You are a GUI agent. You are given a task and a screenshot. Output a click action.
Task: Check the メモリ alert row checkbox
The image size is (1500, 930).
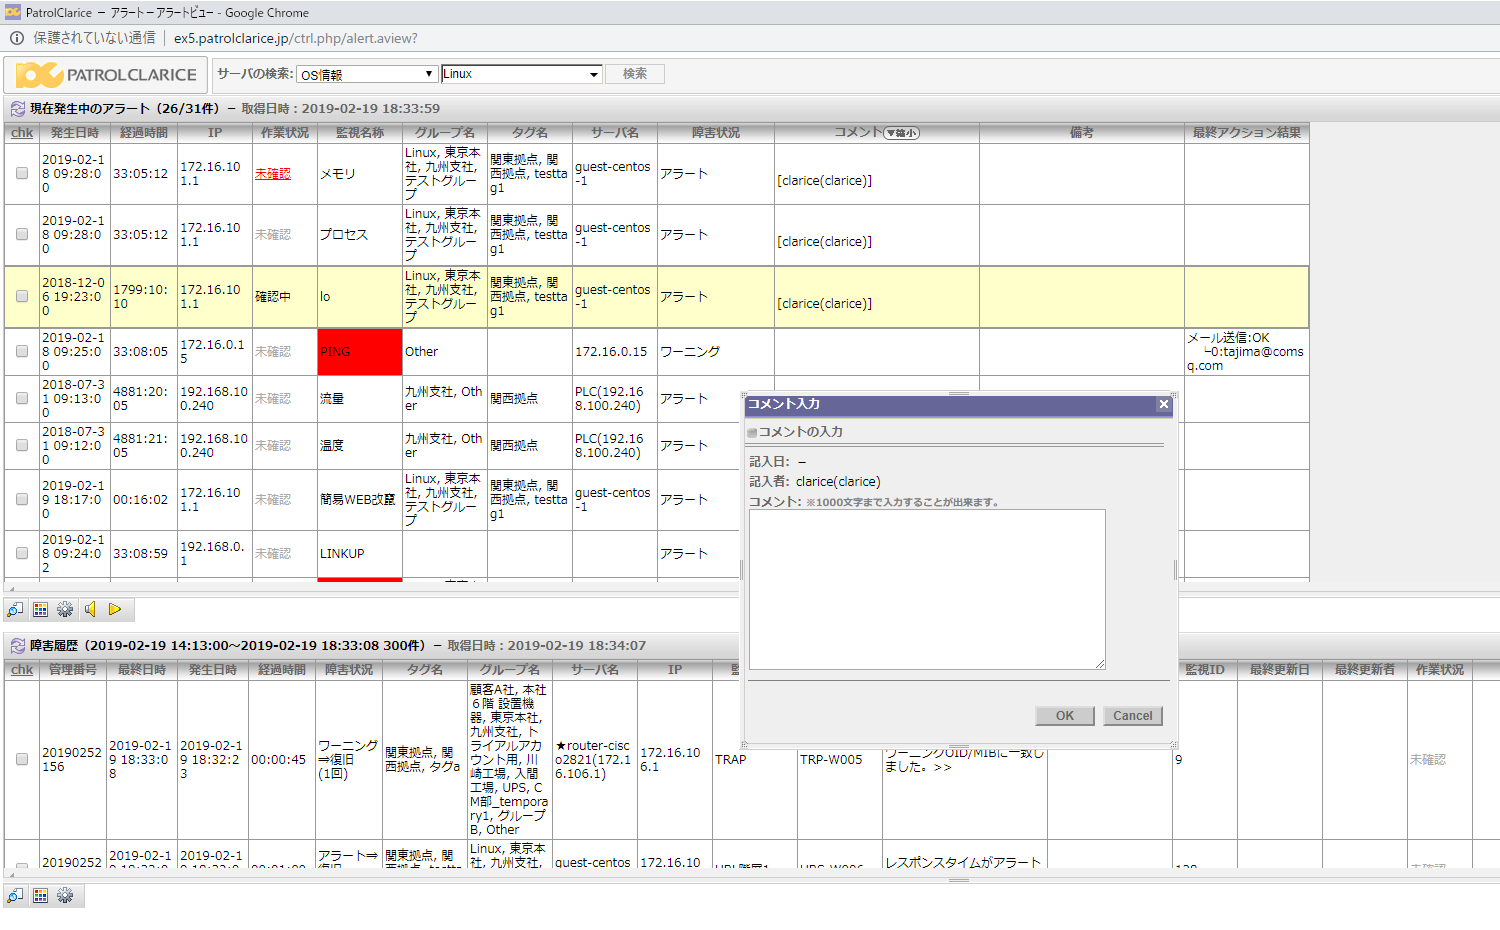point(22,174)
